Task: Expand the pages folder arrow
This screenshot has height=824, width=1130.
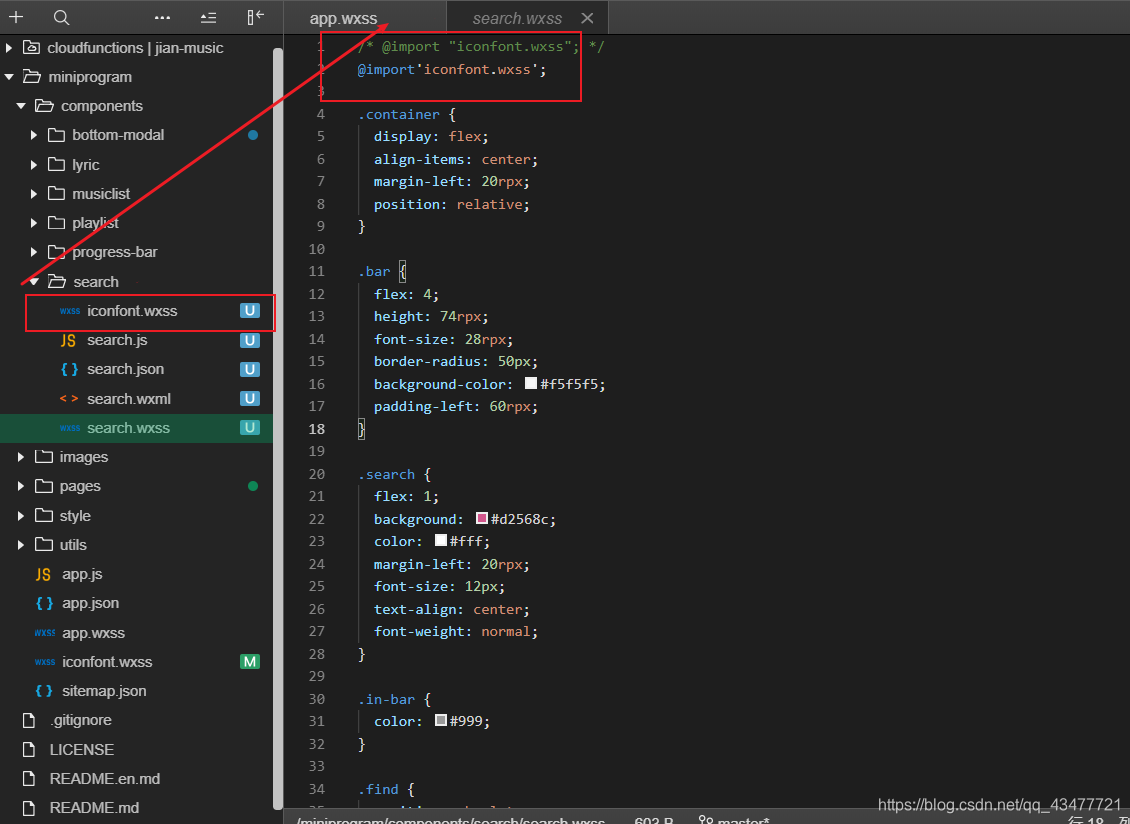Action: [x=21, y=487]
